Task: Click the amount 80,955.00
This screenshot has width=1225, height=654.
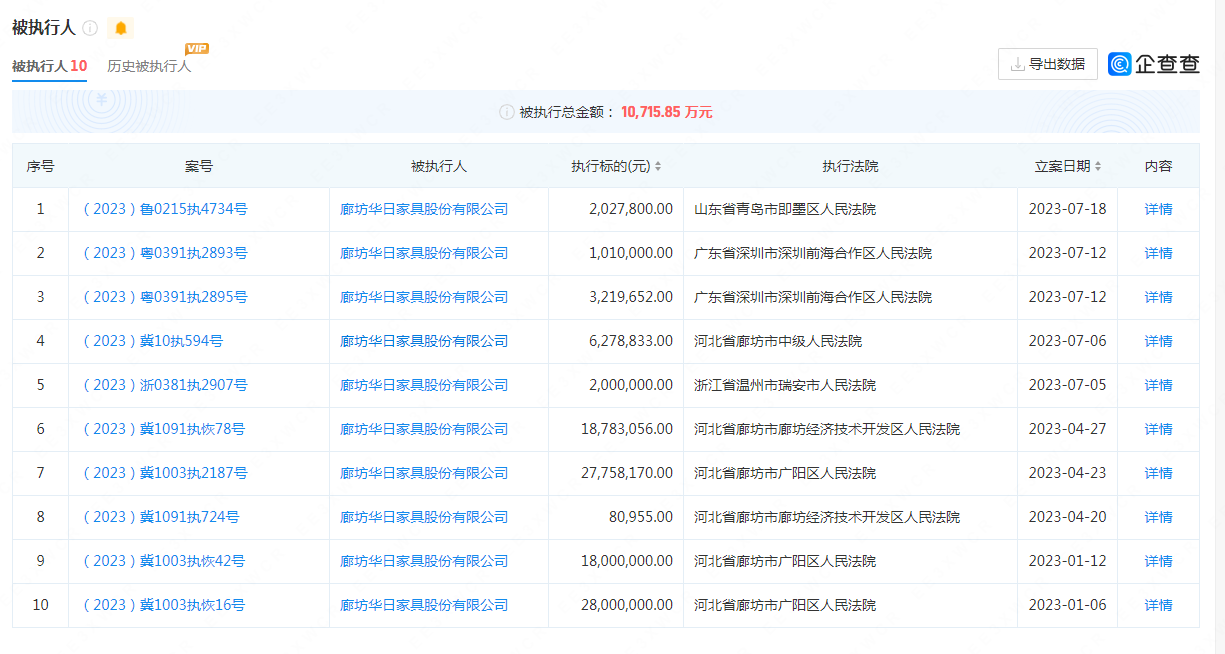Action: [x=641, y=517]
